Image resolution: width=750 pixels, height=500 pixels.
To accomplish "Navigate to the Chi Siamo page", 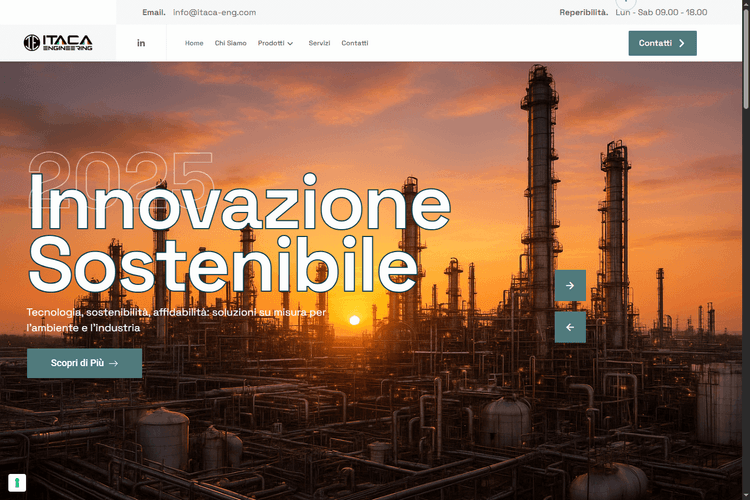I will (x=230, y=43).
